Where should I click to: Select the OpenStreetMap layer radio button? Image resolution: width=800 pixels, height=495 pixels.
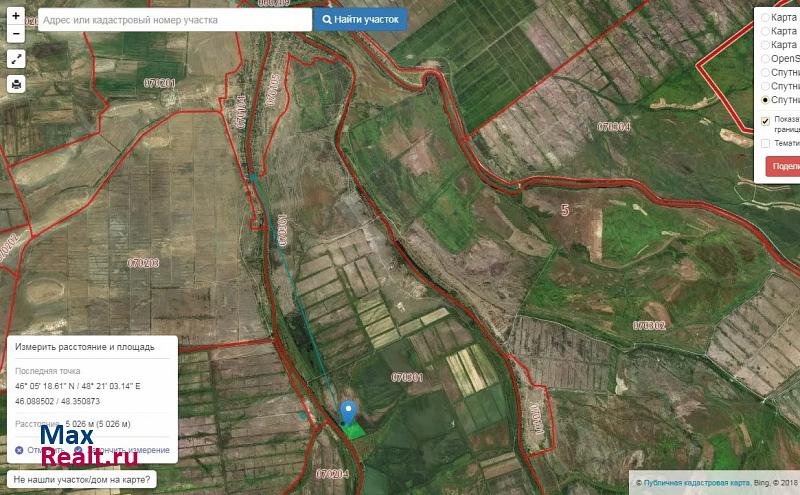pos(766,58)
